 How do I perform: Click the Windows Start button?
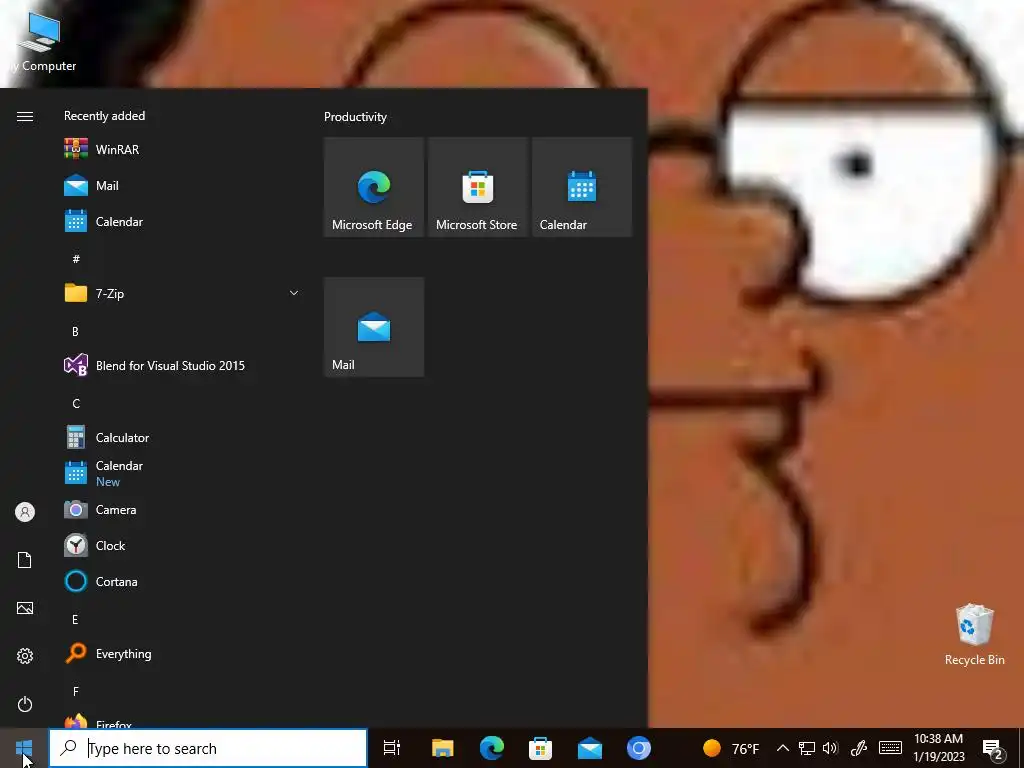tap(24, 748)
